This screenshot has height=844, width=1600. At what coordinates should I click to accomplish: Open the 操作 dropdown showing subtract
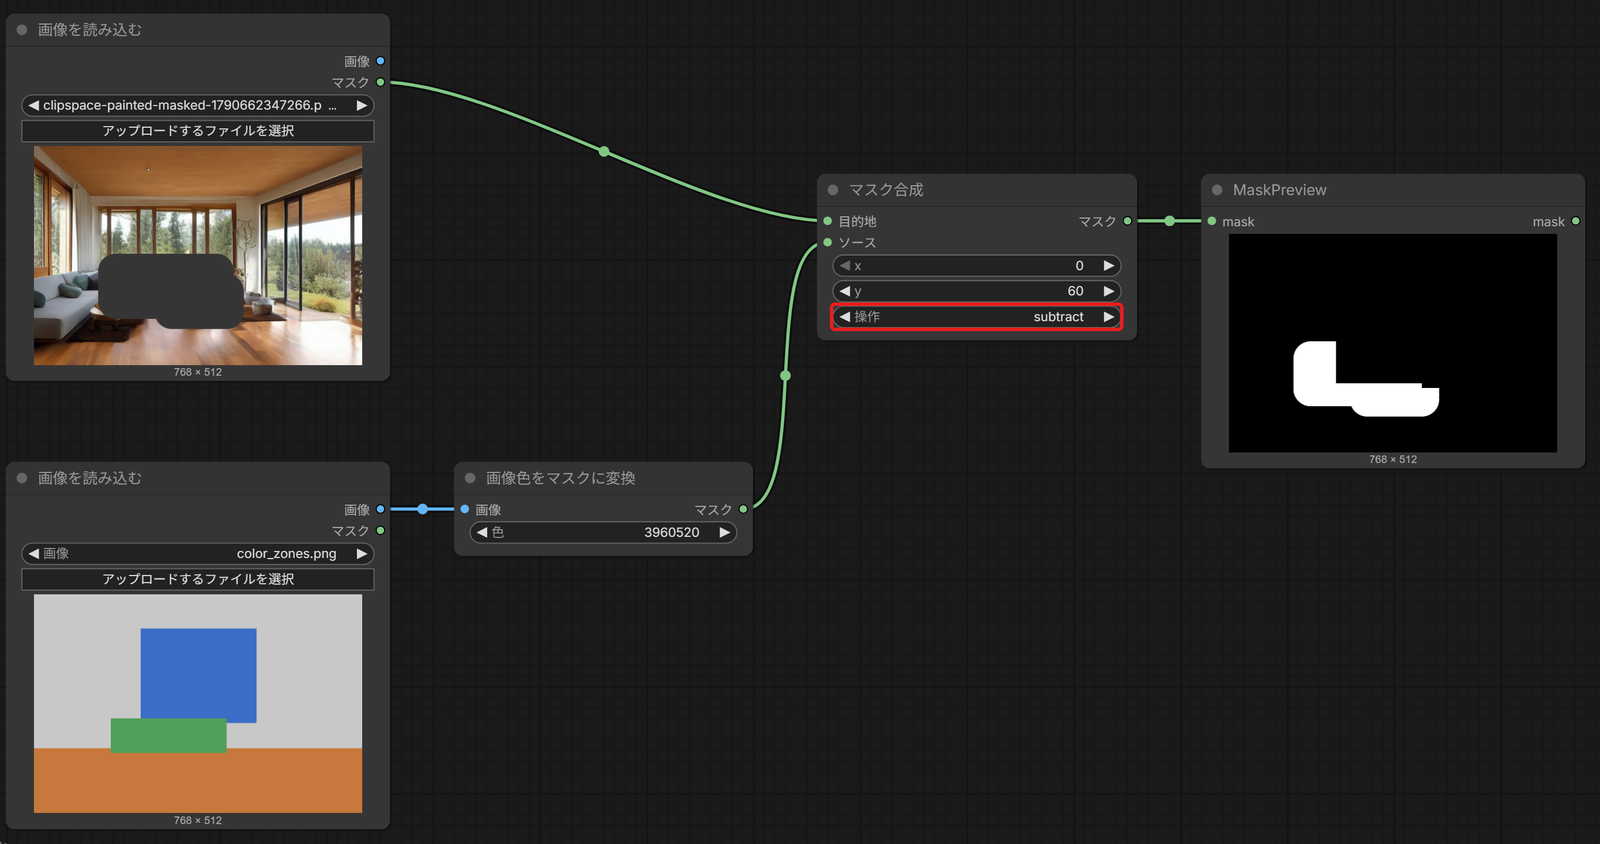pyautogui.click(x=976, y=317)
